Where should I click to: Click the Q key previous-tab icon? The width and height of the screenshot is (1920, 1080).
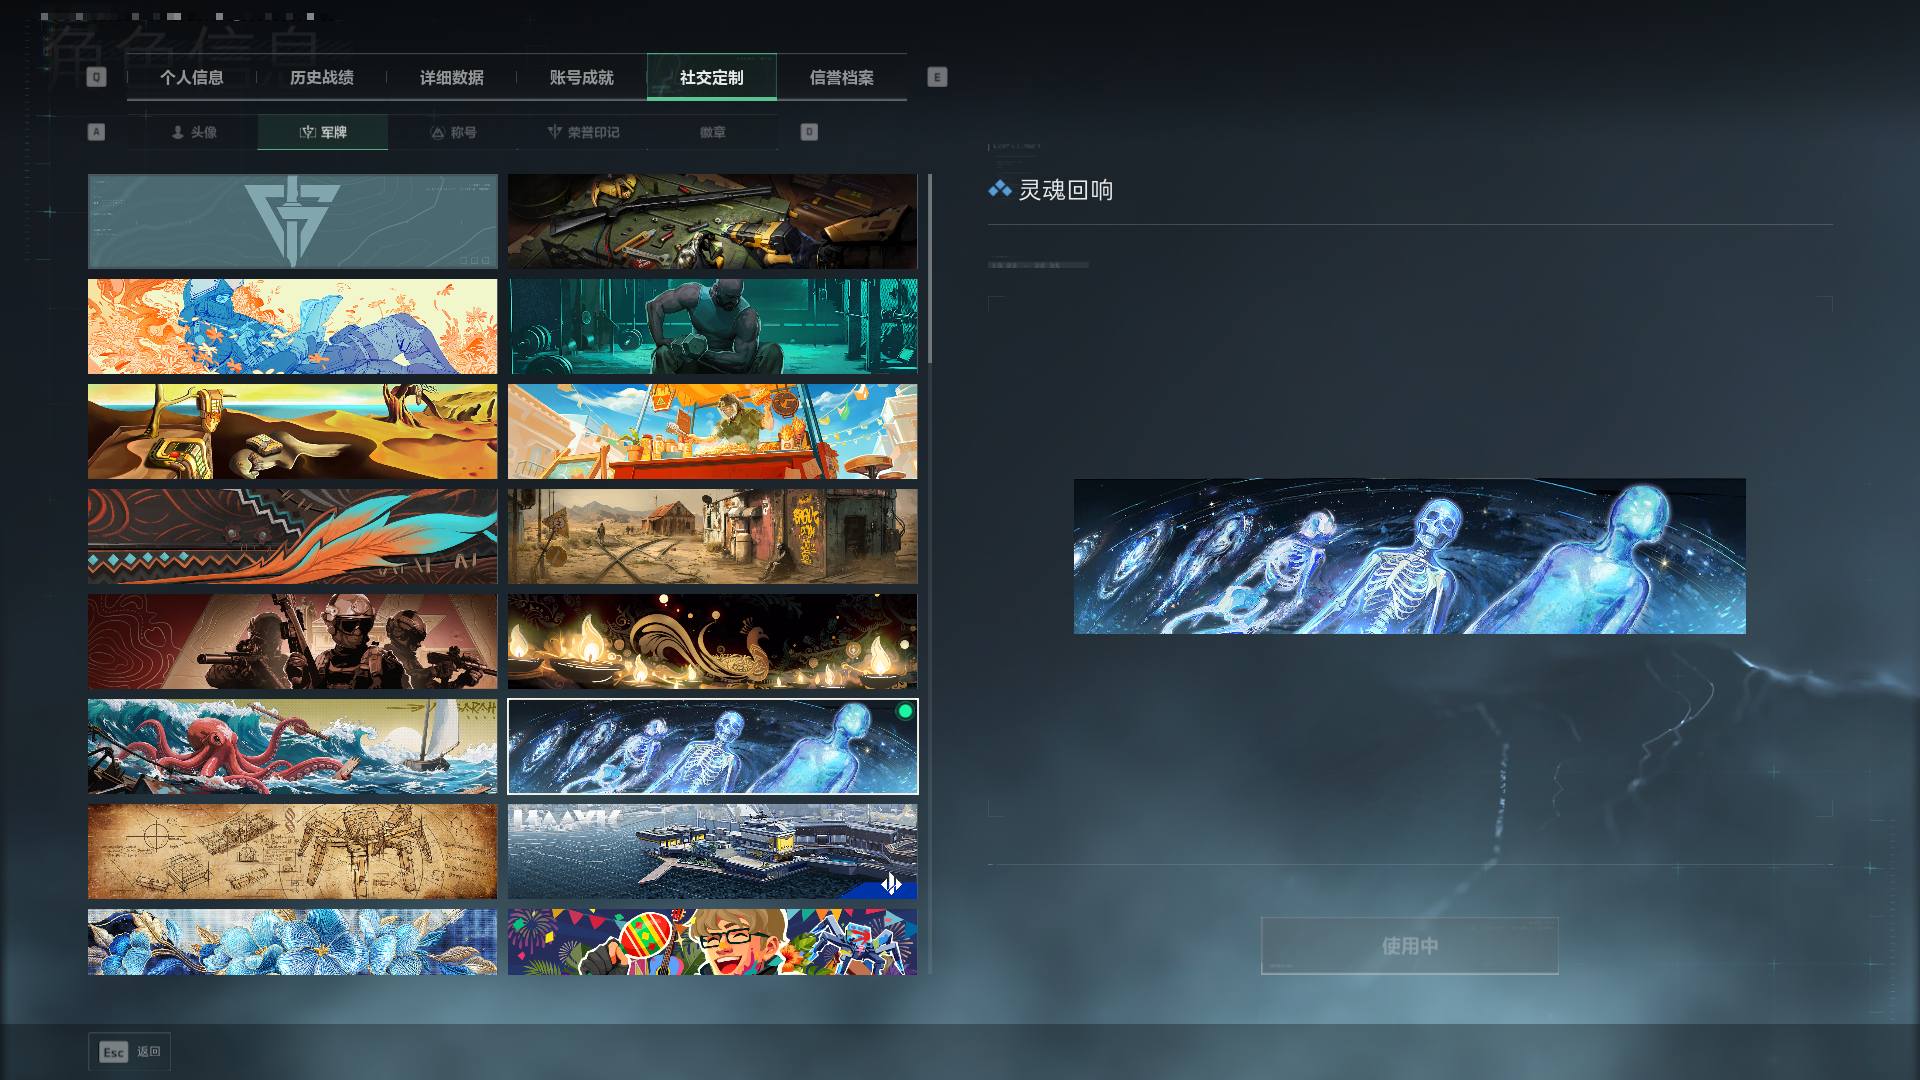tap(96, 77)
